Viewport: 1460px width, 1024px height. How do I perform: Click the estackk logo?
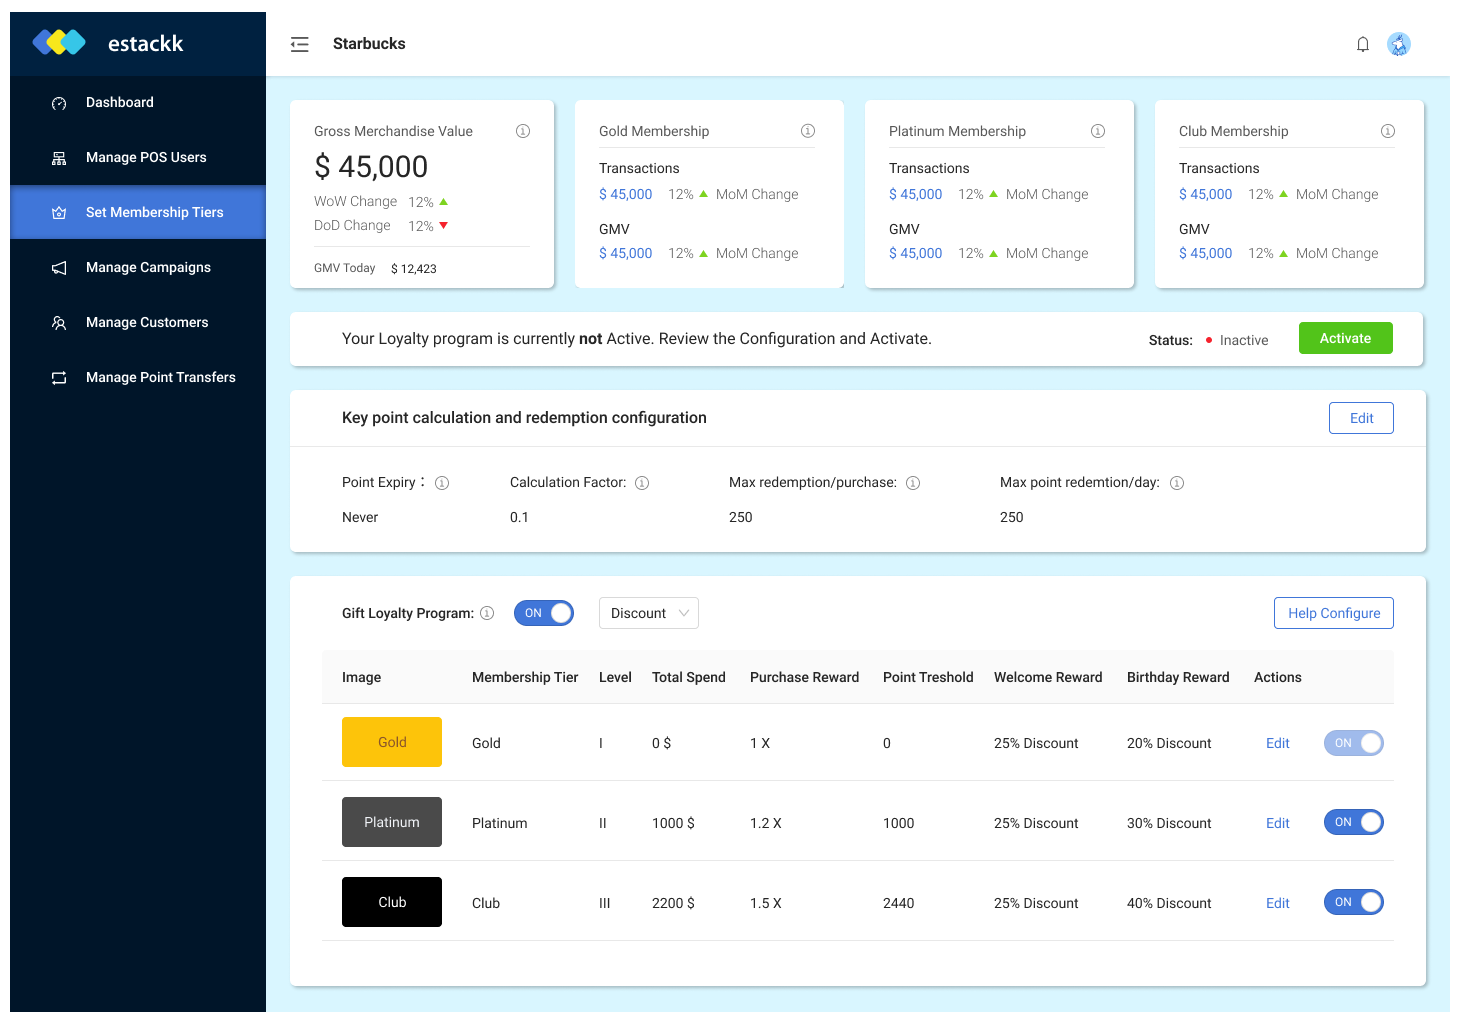(108, 43)
